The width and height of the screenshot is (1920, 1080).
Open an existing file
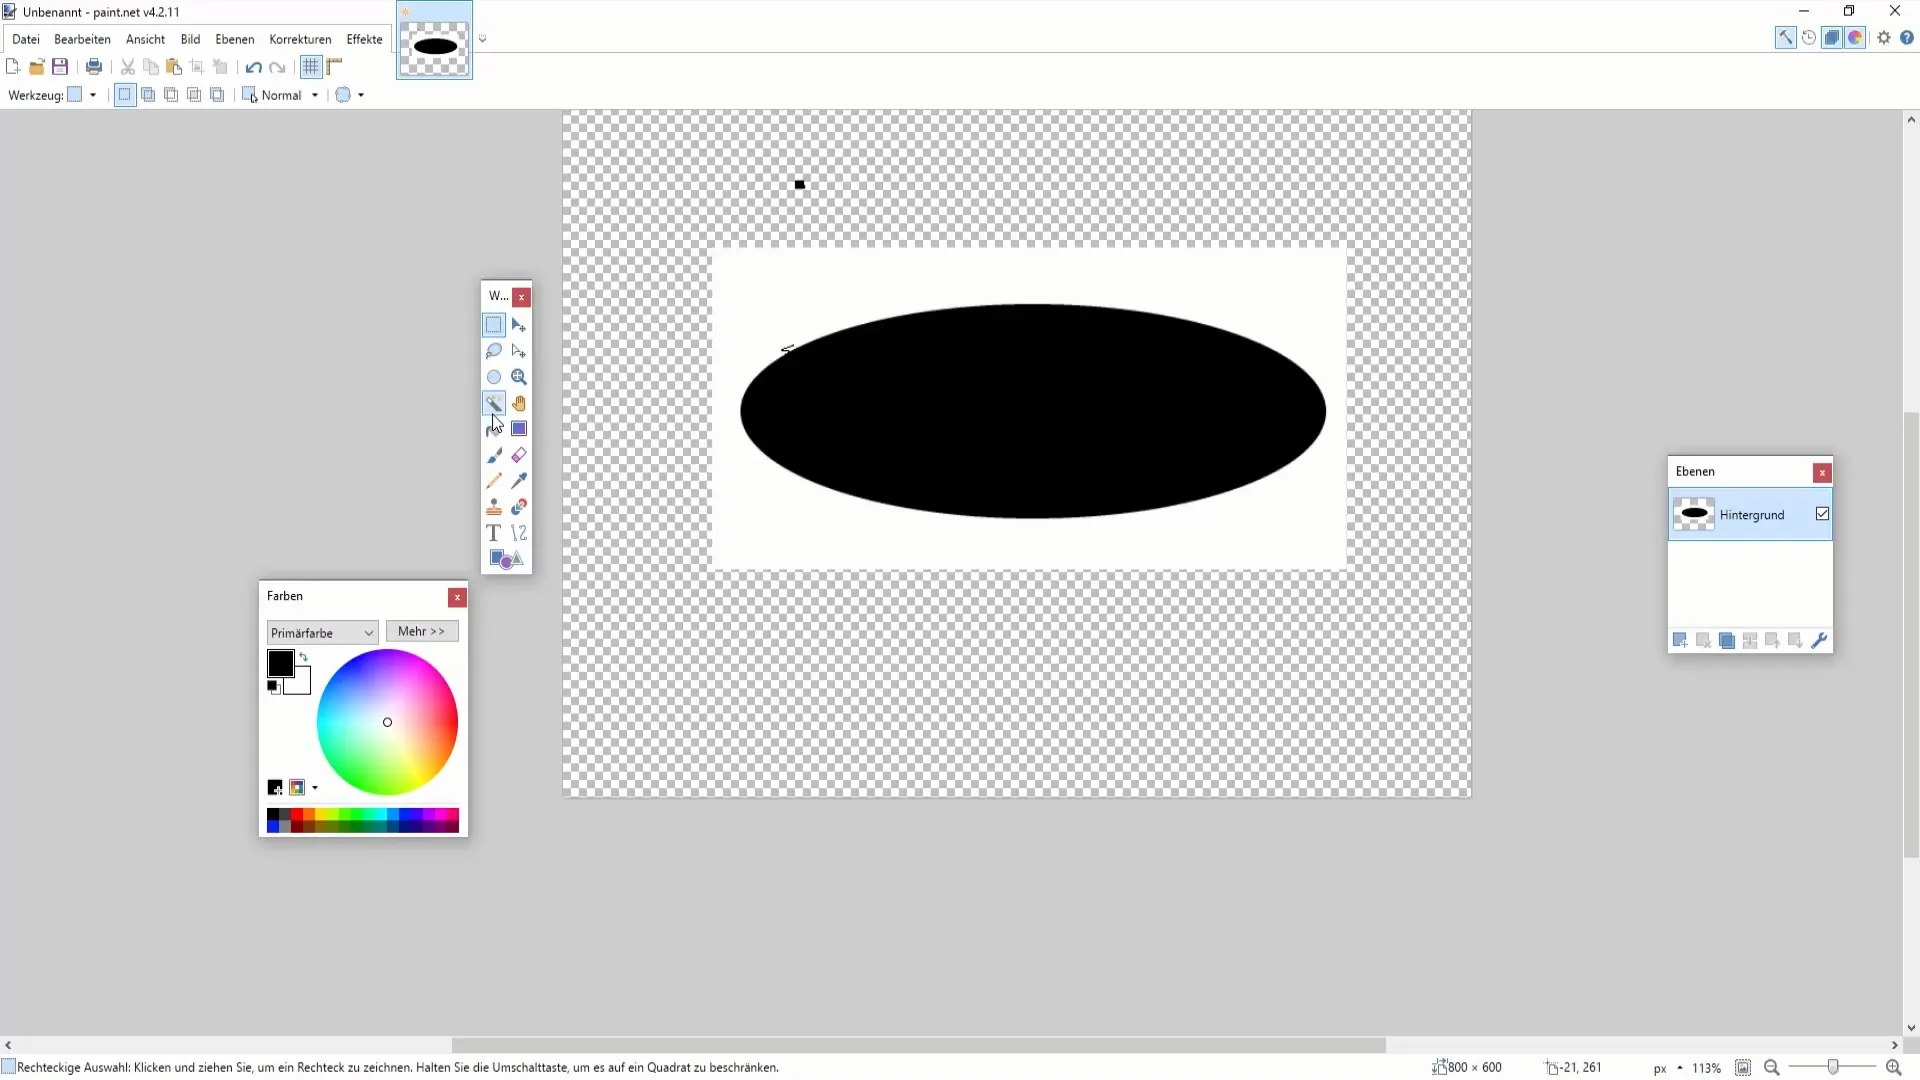coord(37,67)
